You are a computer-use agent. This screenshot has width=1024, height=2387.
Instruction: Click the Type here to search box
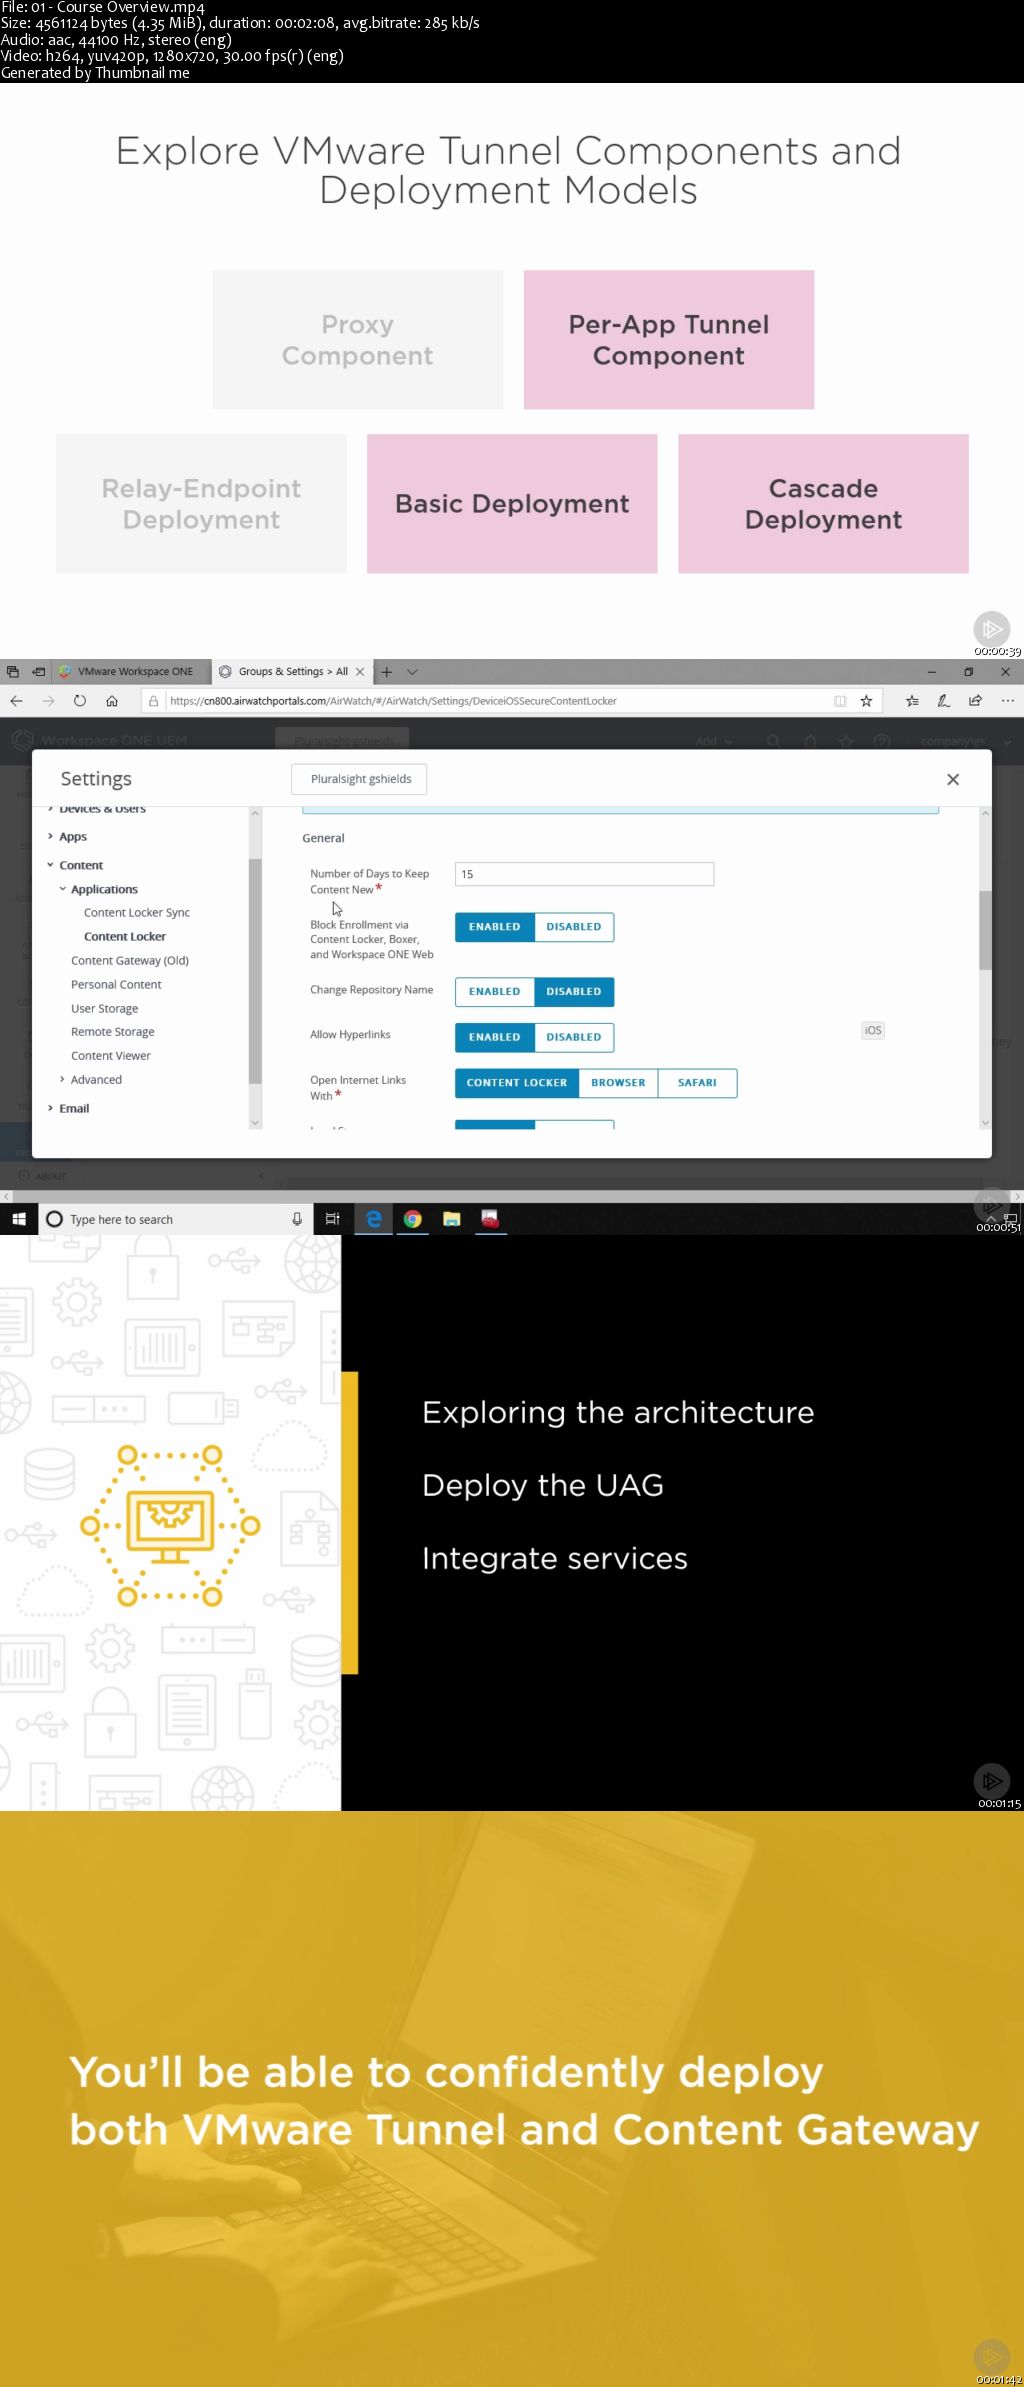pyautogui.click(x=178, y=1219)
